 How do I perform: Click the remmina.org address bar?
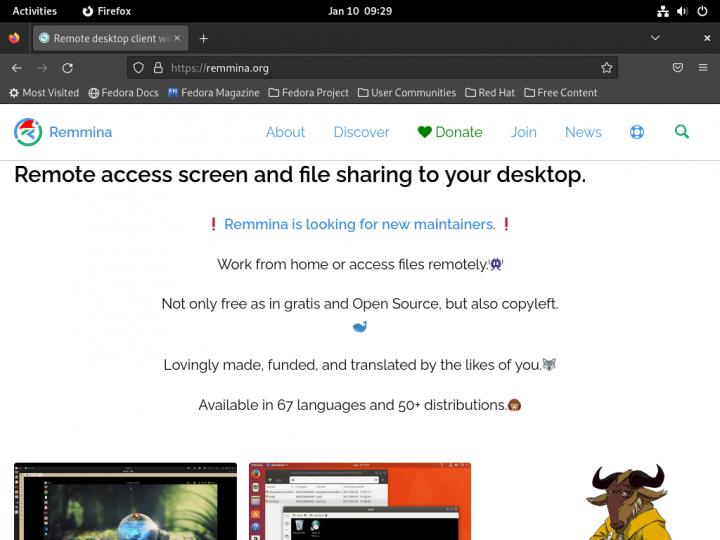[380, 68]
